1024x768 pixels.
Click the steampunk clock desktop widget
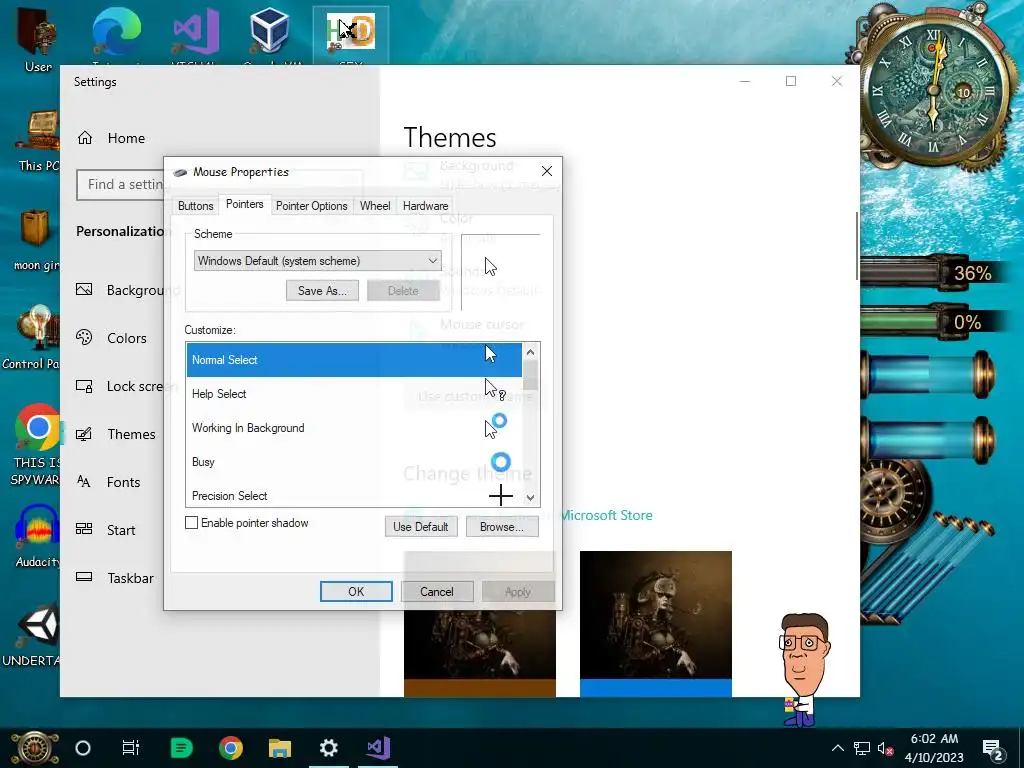click(934, 90)
